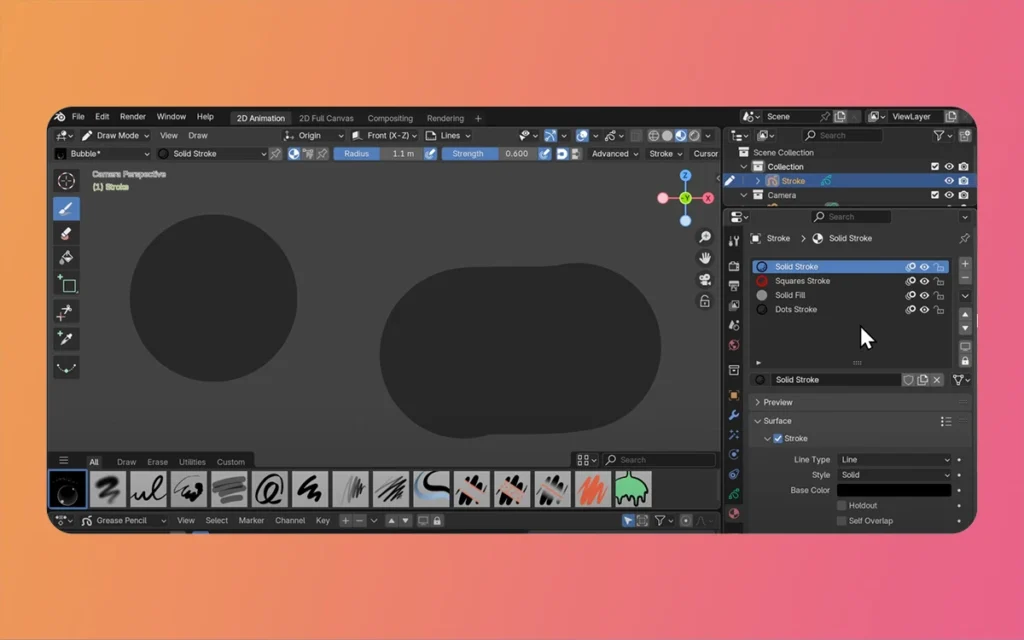Adjust the Strength slider
Image resolution: width=1024 pixels, height=640 pixels.
click(490, 153)
